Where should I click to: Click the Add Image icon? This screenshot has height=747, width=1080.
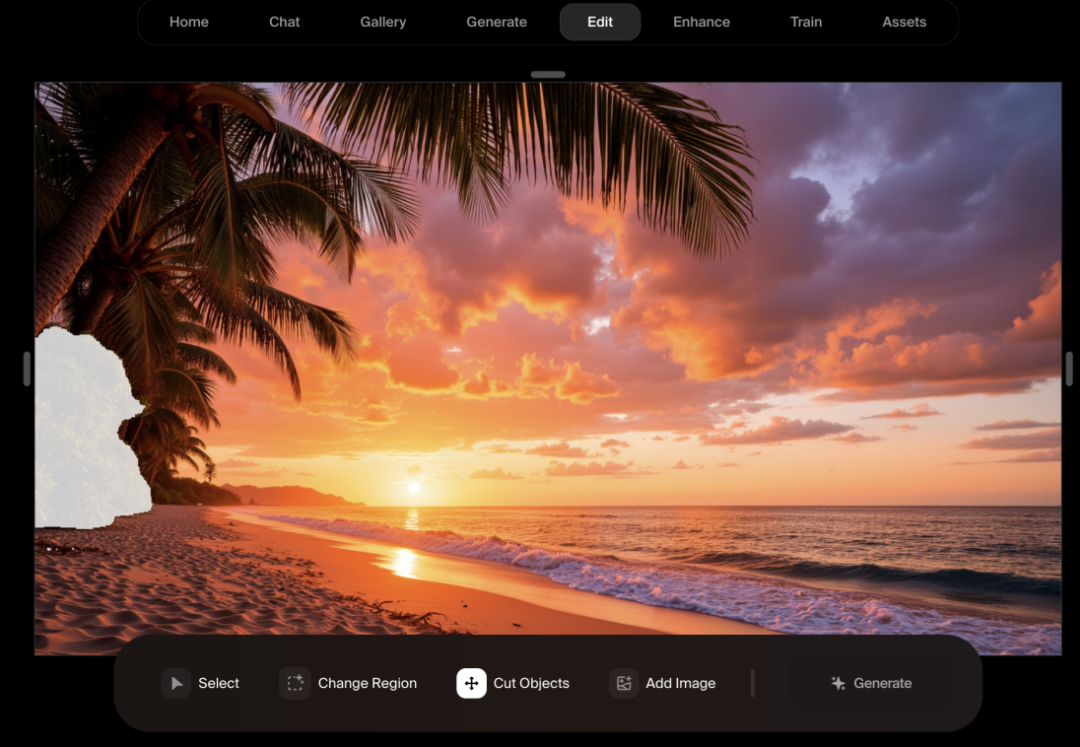[x=624, y=683]
